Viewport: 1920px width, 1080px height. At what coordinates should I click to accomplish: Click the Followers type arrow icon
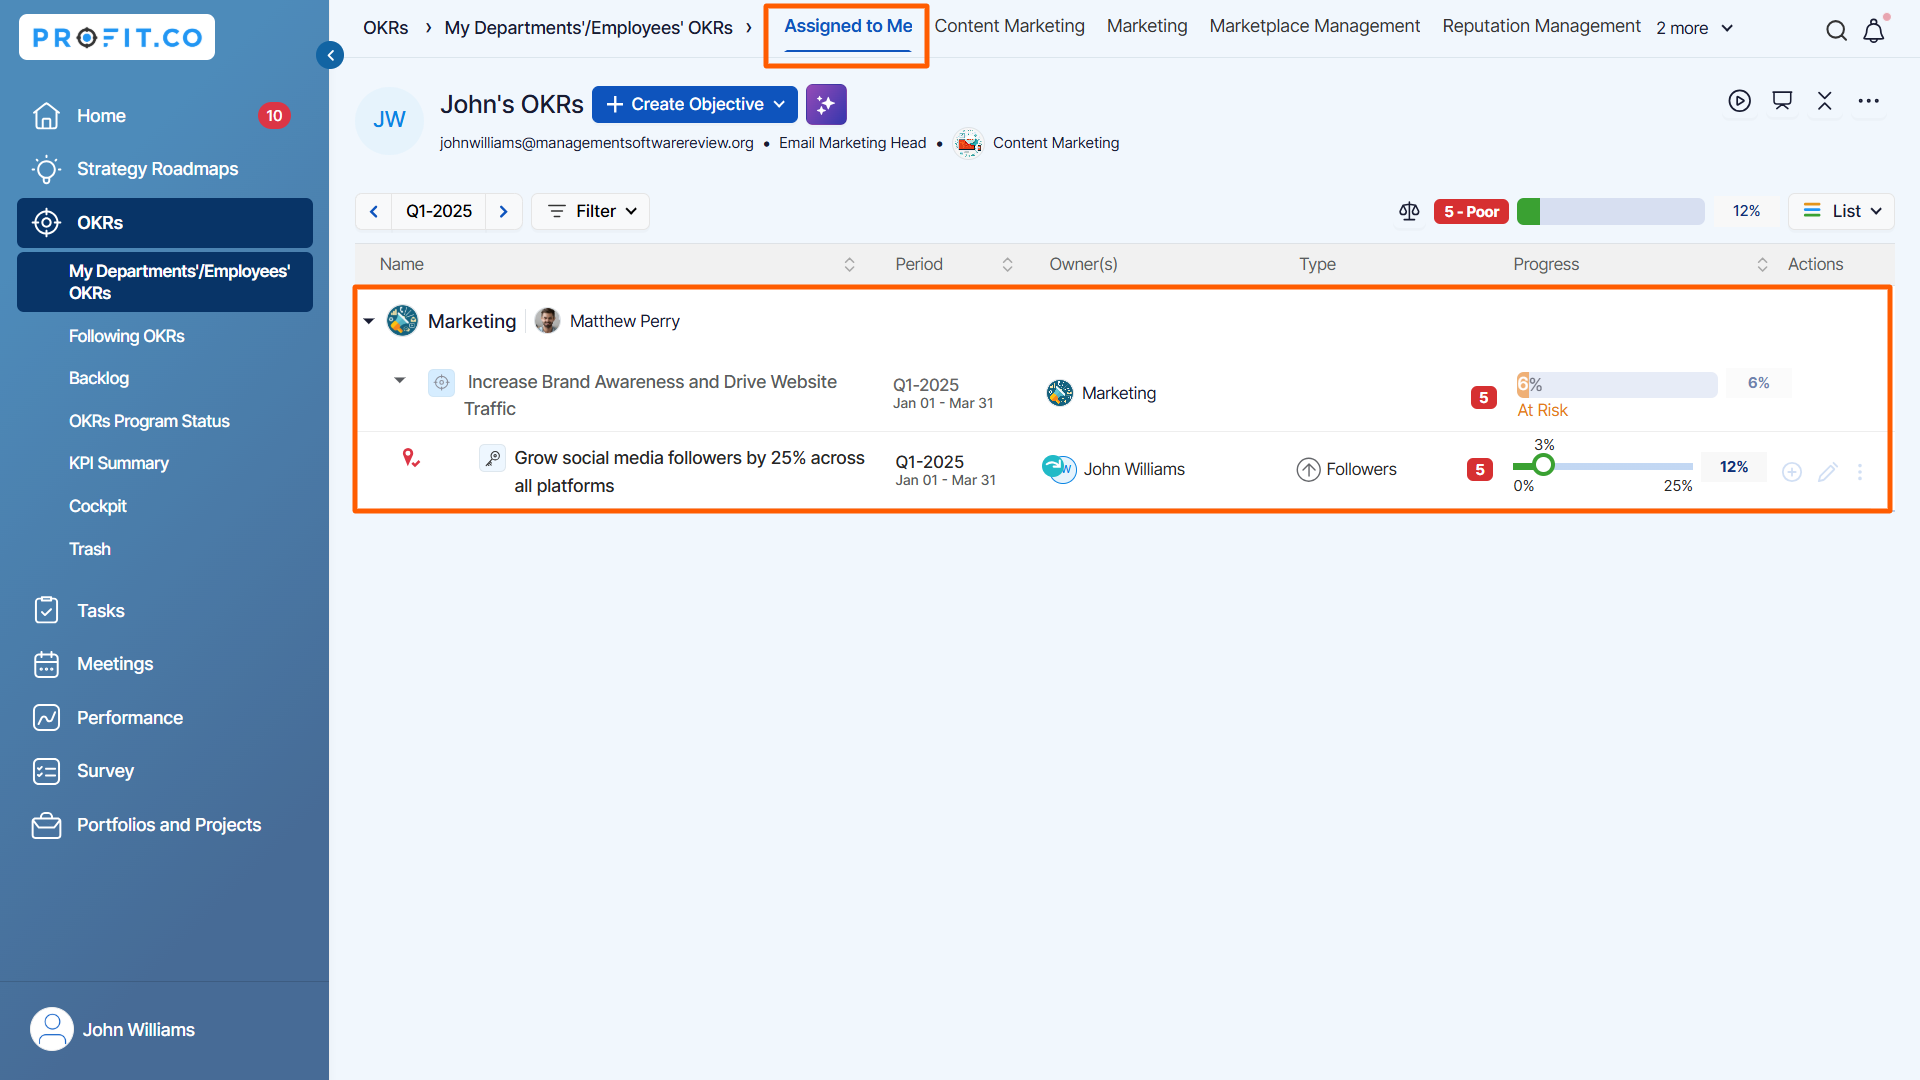[x=1308, y=470]
